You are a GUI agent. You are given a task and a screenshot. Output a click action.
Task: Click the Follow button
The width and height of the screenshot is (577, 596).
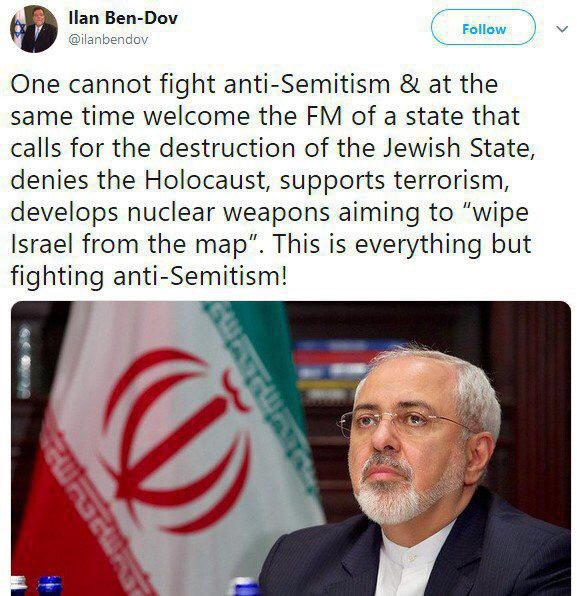click(x=483, y=27)
